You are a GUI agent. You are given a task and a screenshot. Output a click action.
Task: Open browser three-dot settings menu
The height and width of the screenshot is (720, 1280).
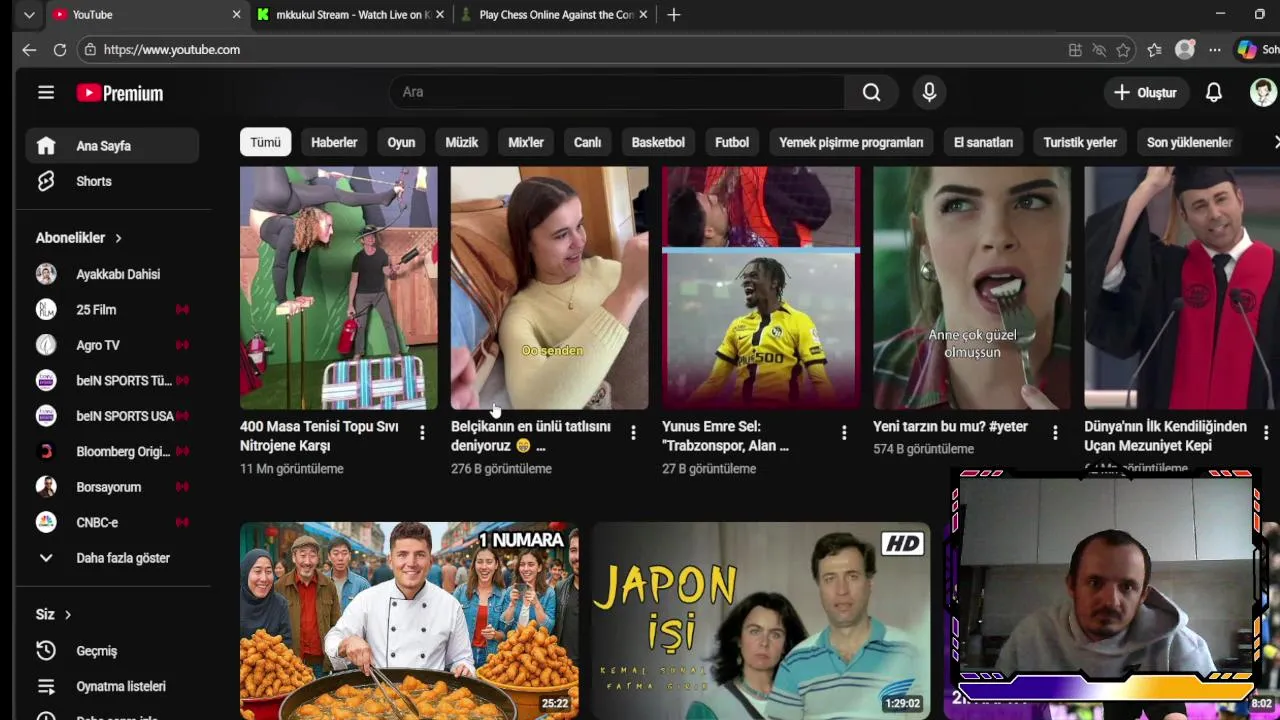pyautogui.click(x=1214, y=50)
